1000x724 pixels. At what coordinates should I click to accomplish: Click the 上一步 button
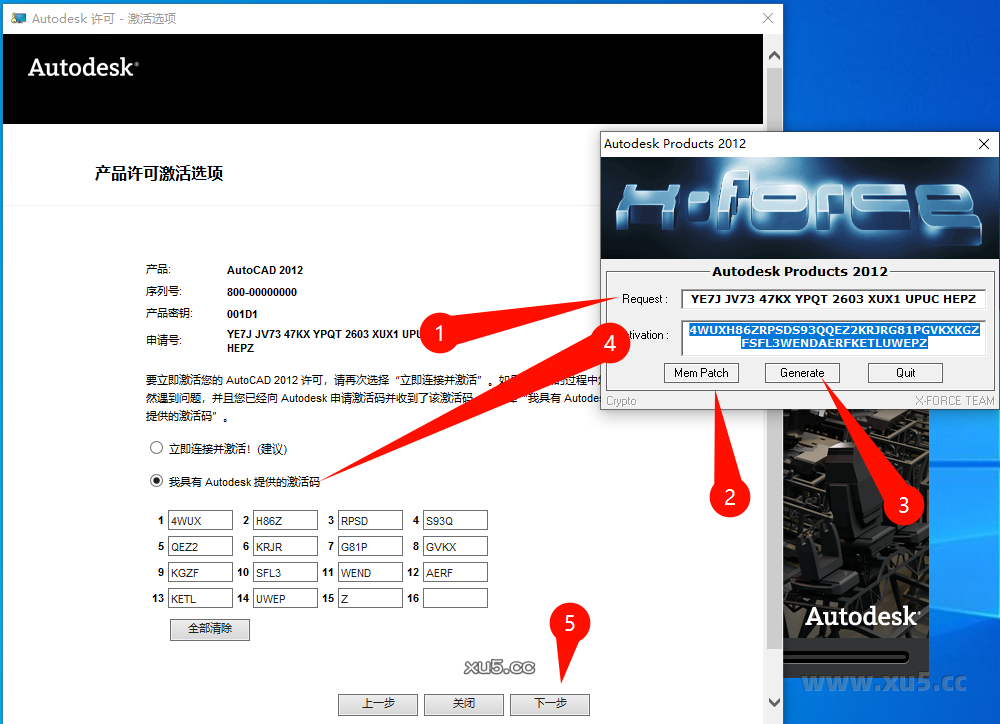377,704
